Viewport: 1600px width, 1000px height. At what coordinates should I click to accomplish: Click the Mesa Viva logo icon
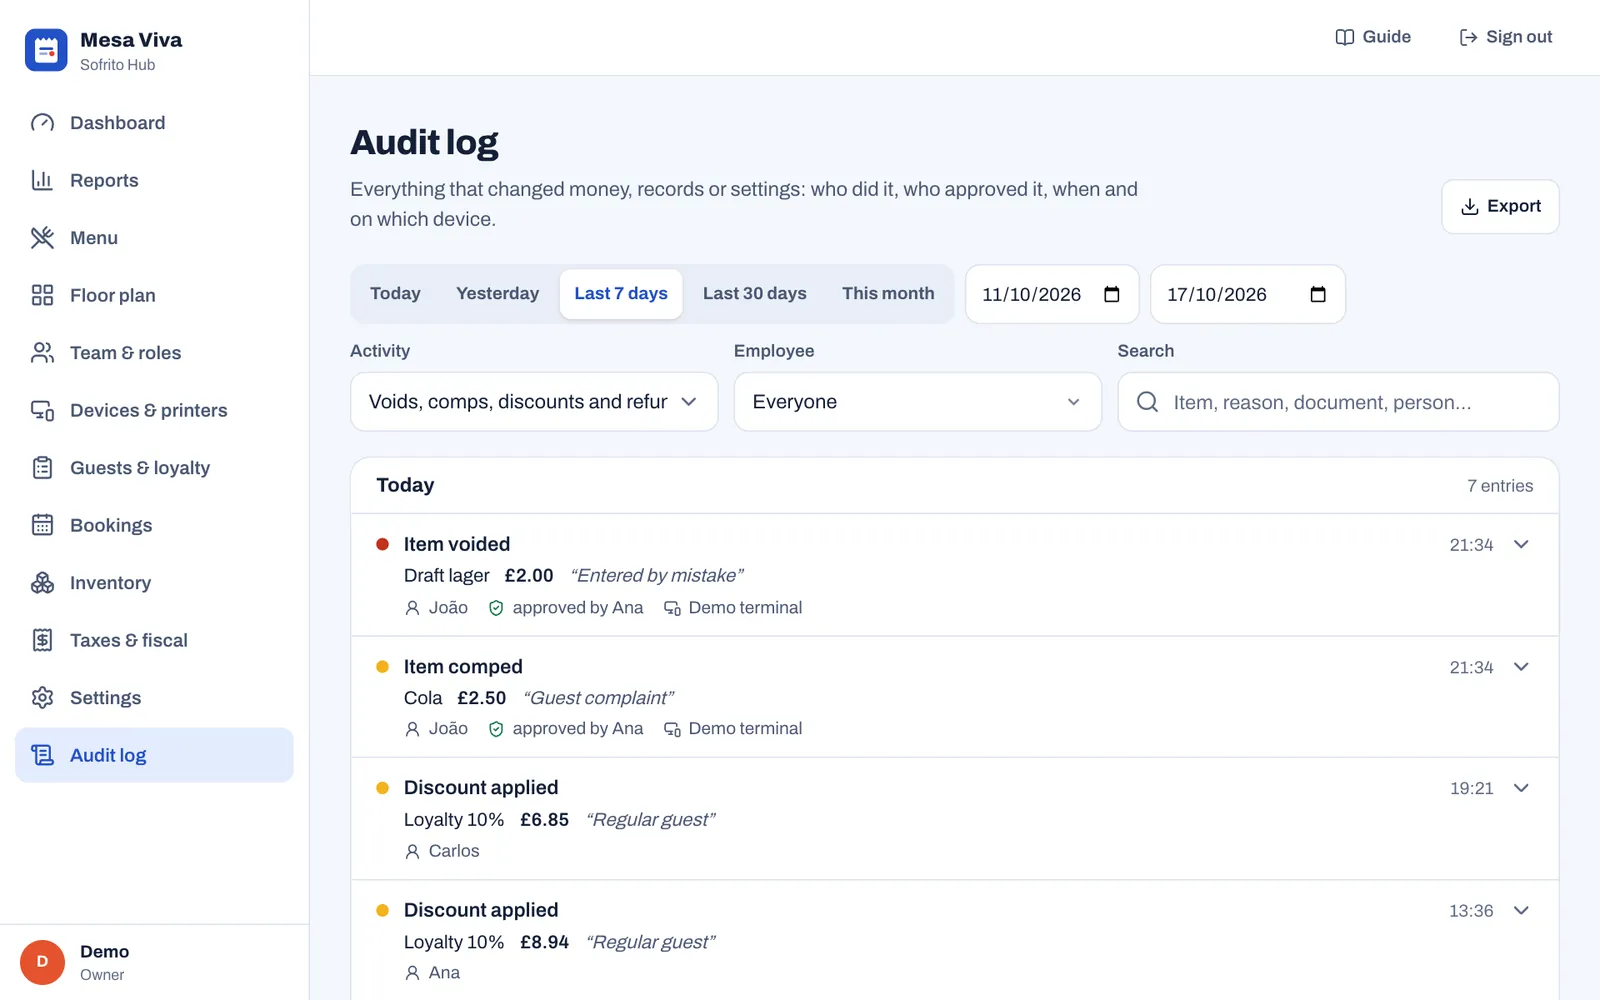tap(46, 50)
